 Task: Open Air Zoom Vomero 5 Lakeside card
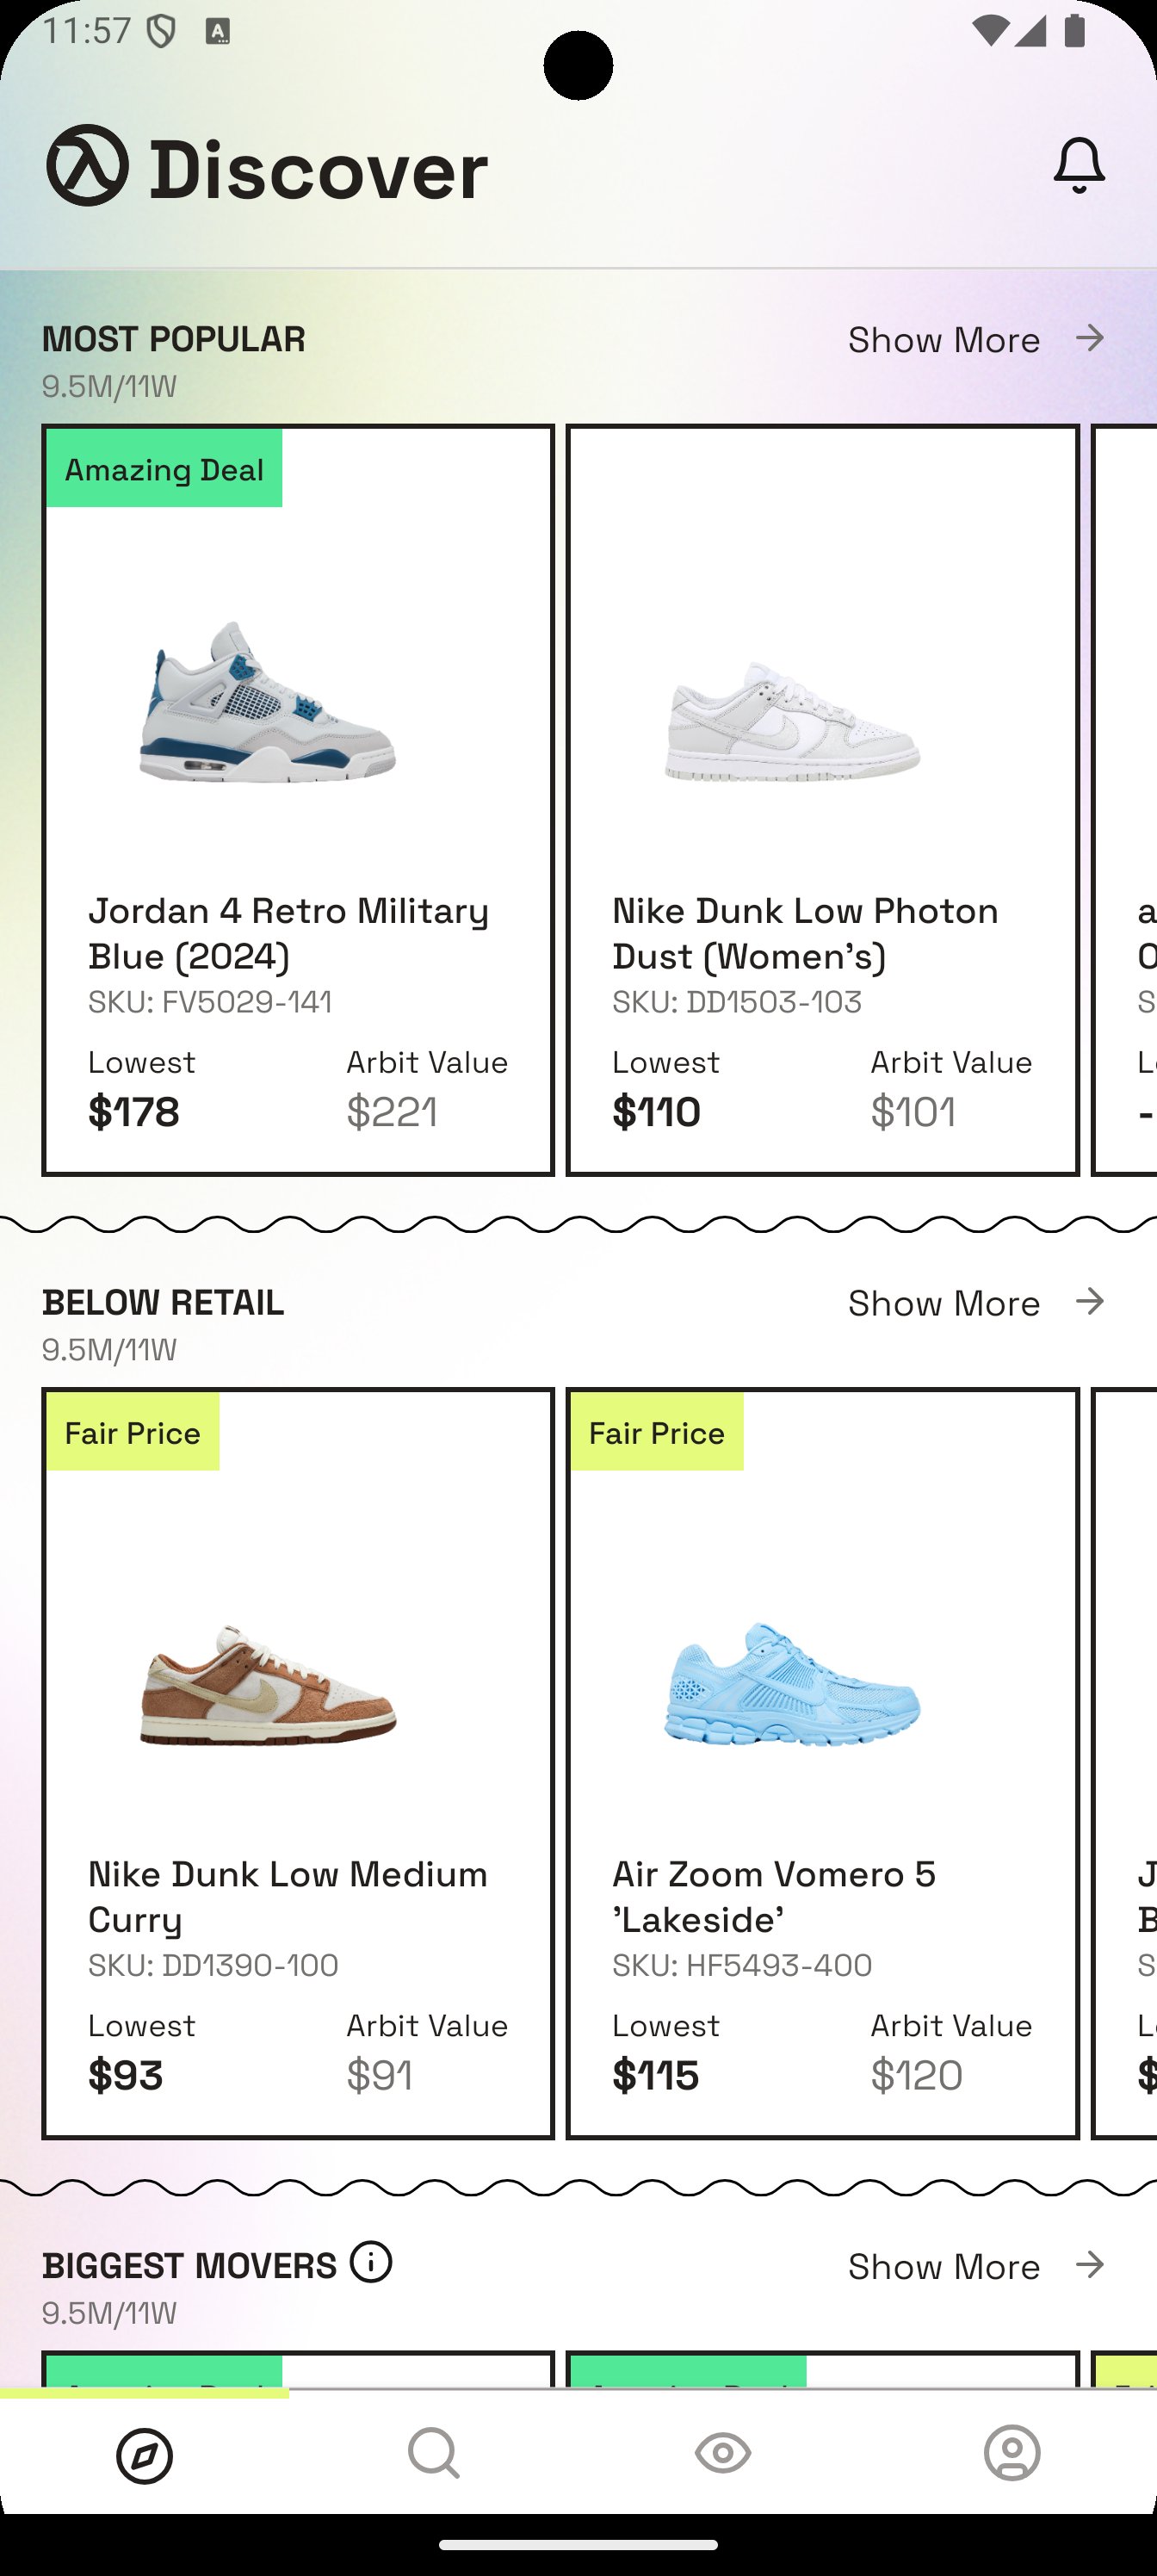(822, 1763)
